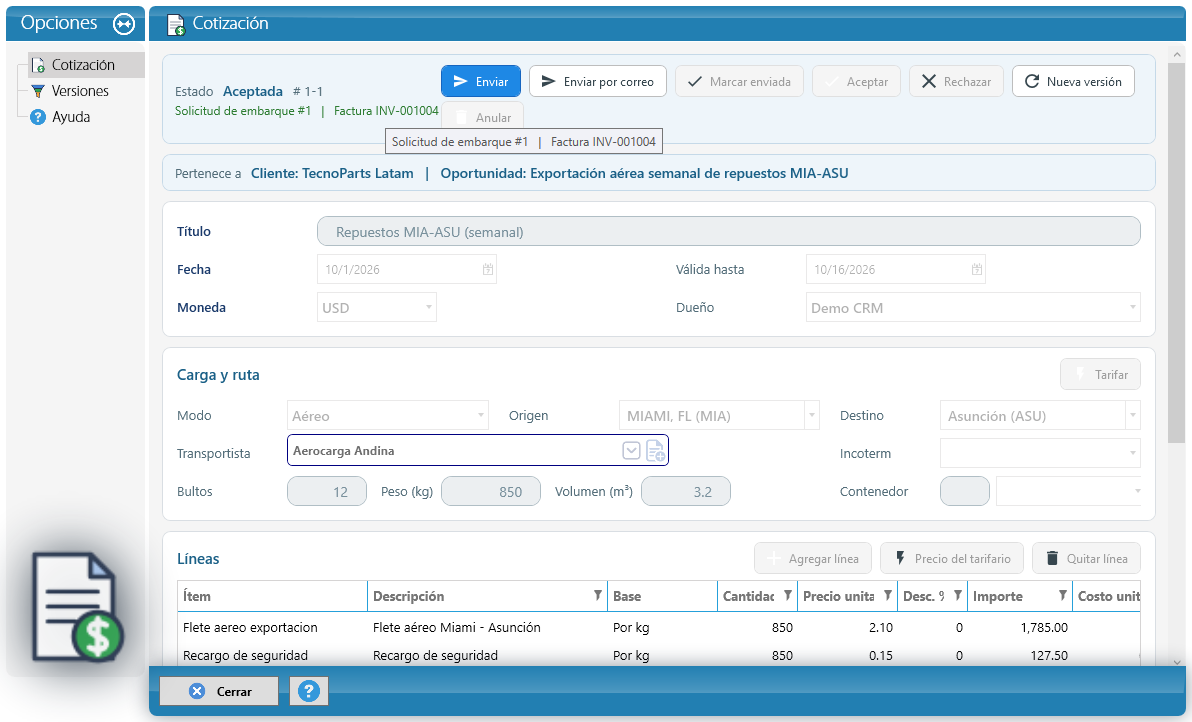1192x722 pixels.
Task: Click the Cliente: TecnoParts Latam link
Action: (x=332, y=173)
